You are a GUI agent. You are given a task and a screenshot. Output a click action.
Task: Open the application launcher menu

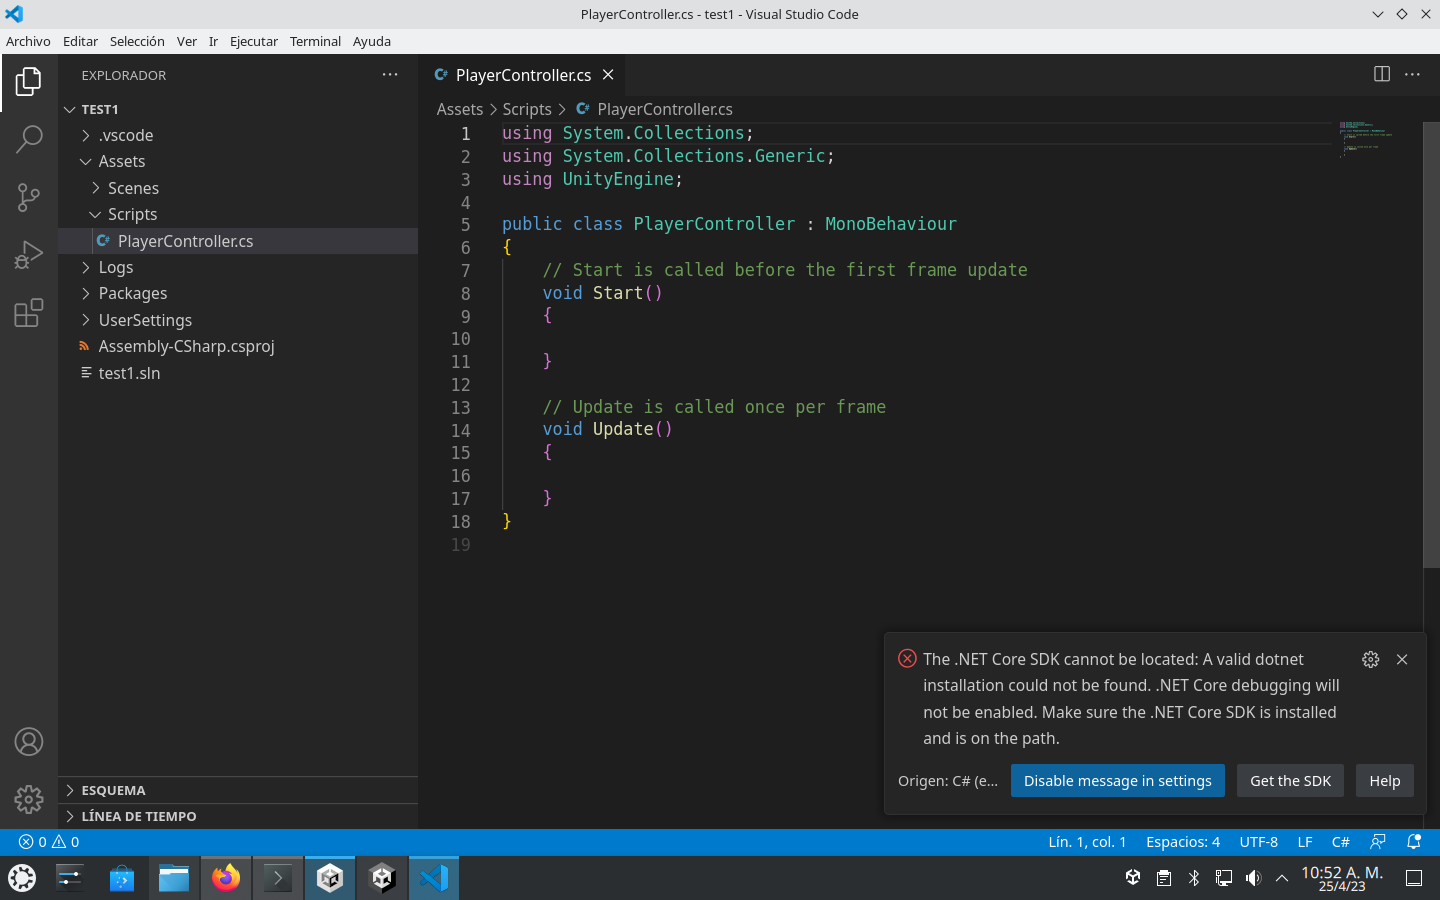22,878
